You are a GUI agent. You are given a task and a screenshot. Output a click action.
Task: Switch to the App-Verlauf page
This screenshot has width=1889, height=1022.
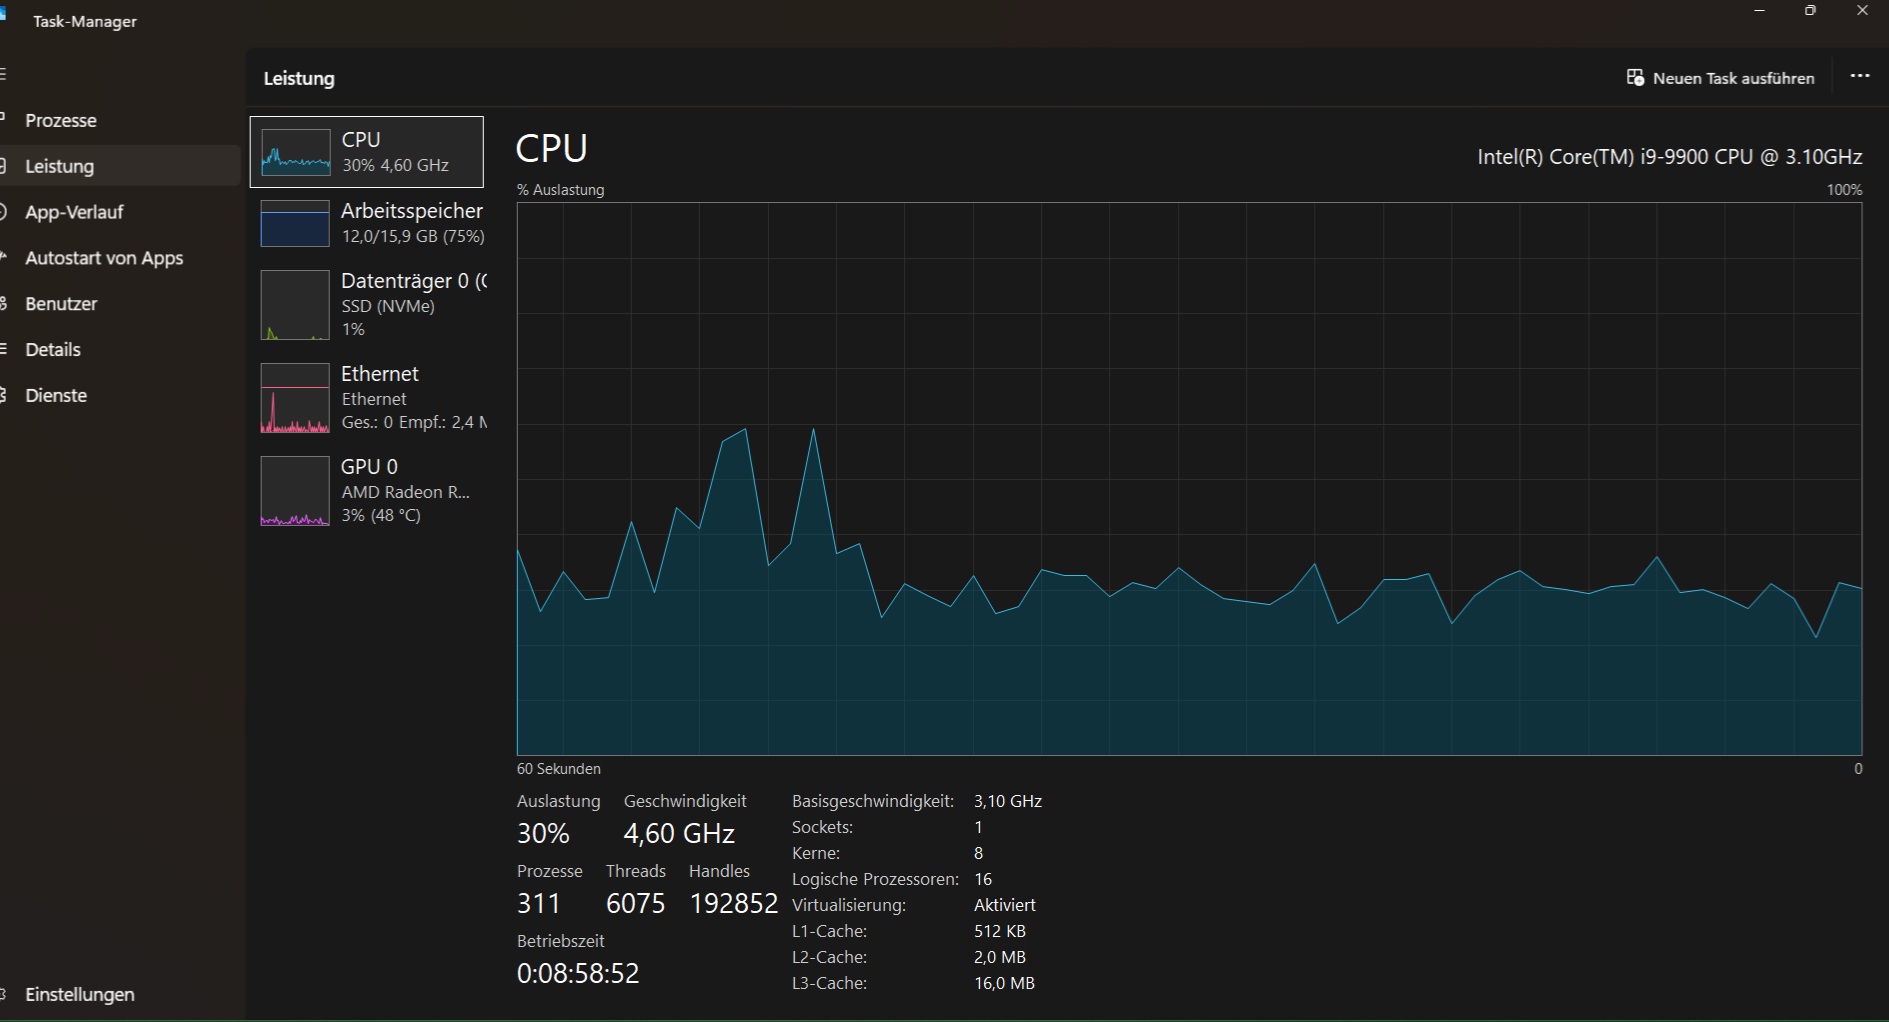pyautogui.click(x=74, y=212)
